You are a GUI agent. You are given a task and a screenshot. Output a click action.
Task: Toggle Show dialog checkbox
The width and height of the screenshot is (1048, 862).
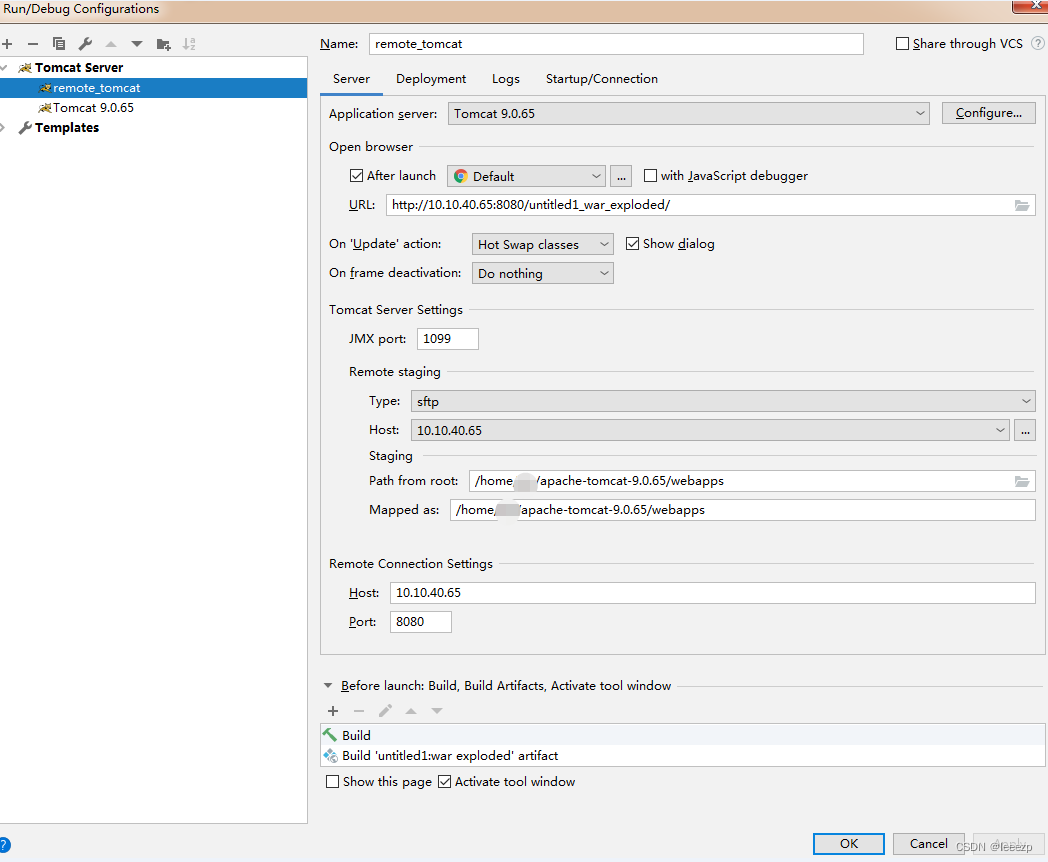tap(632, 244)
